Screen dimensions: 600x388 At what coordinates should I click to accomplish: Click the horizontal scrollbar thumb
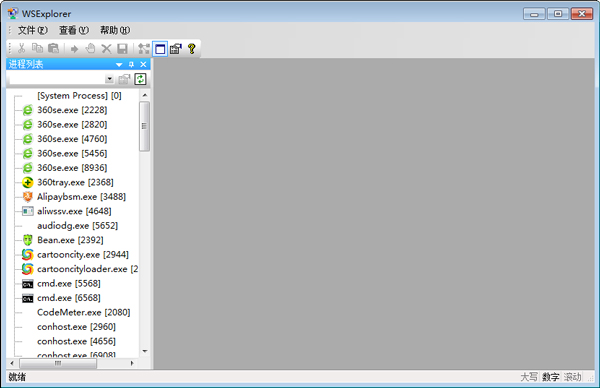coord(58,363)
